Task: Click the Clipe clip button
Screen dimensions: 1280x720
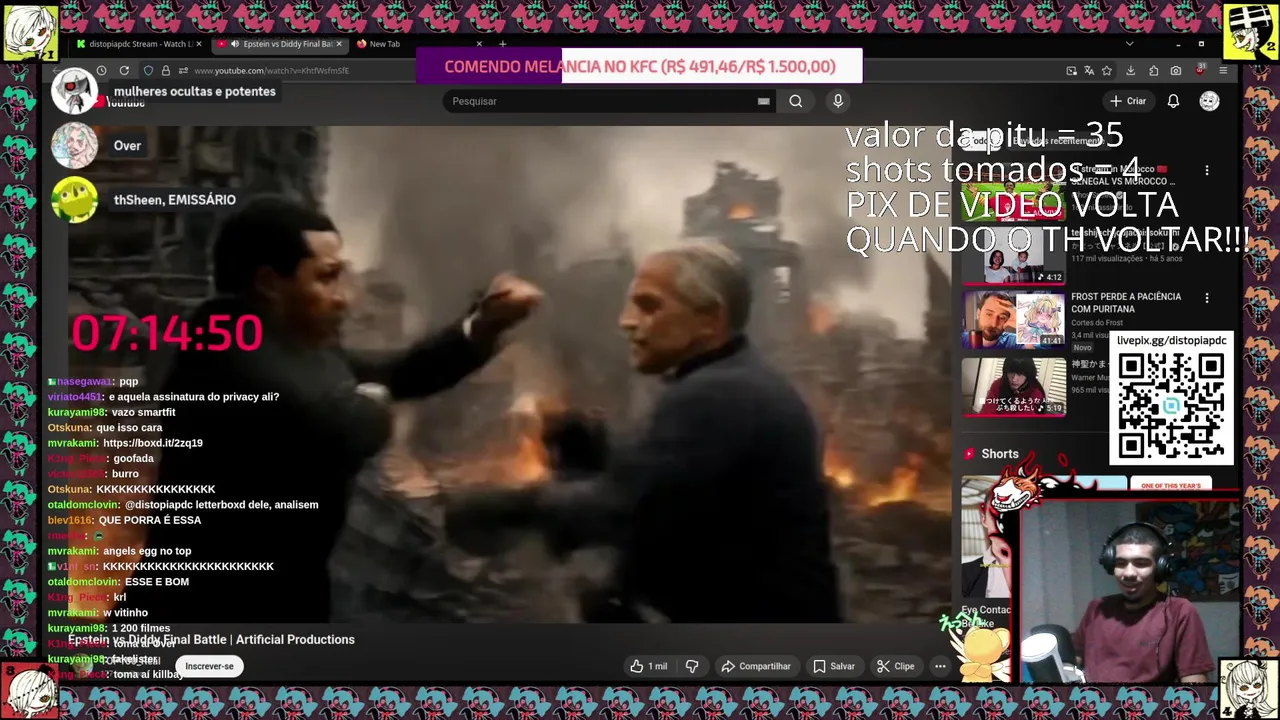Action: [896, 666]
